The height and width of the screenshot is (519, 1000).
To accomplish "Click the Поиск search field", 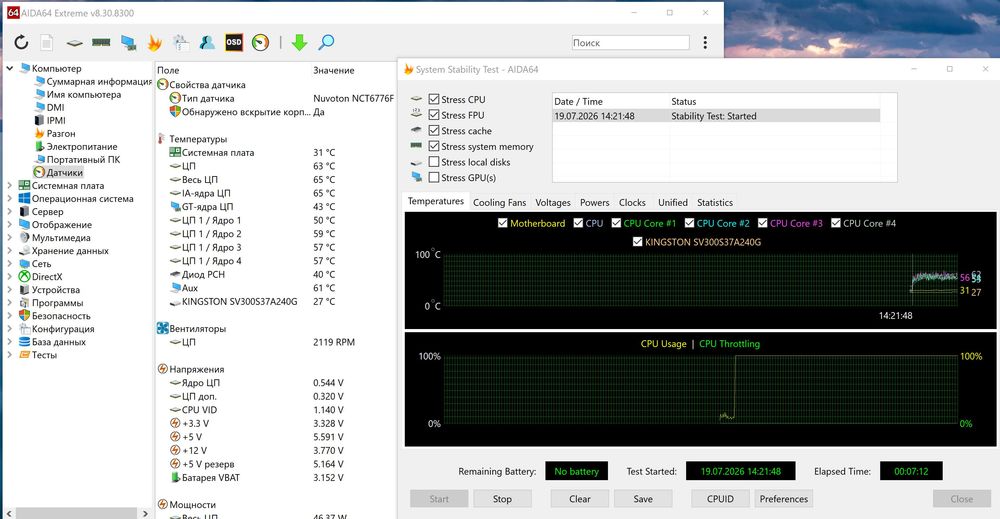I will [630, 43].
